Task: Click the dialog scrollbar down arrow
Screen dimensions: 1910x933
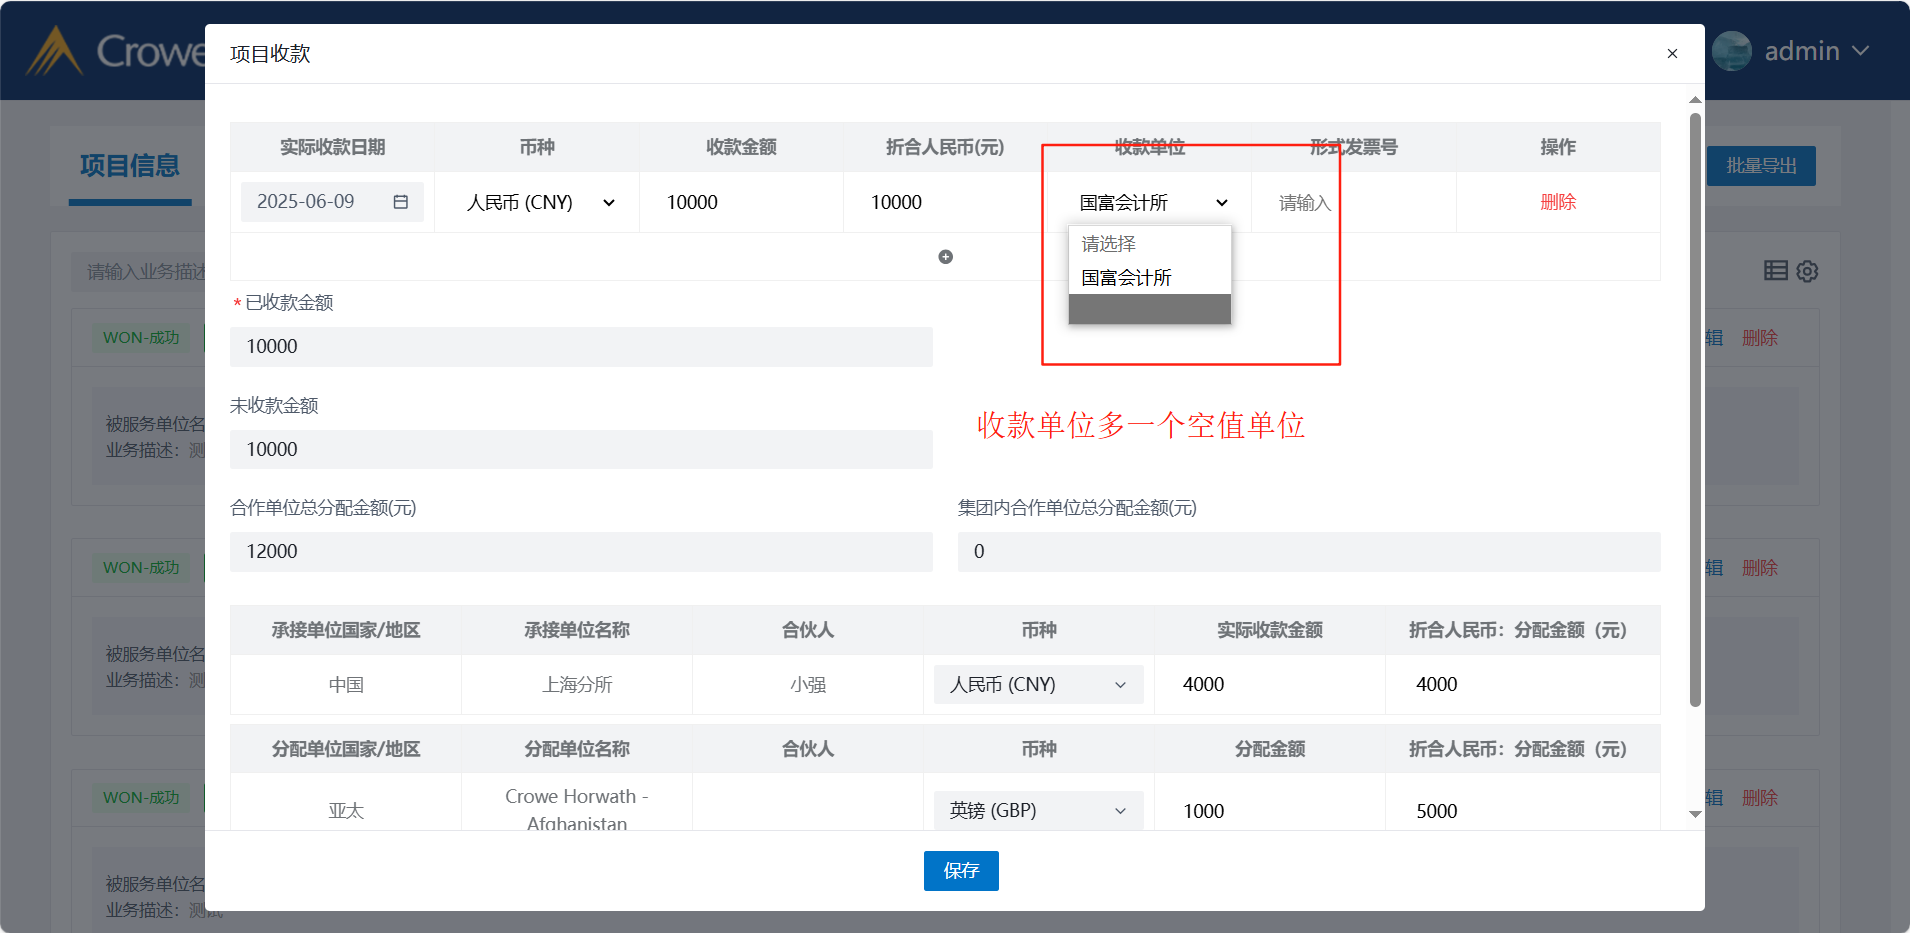Action: click(x=1695, y=815)
